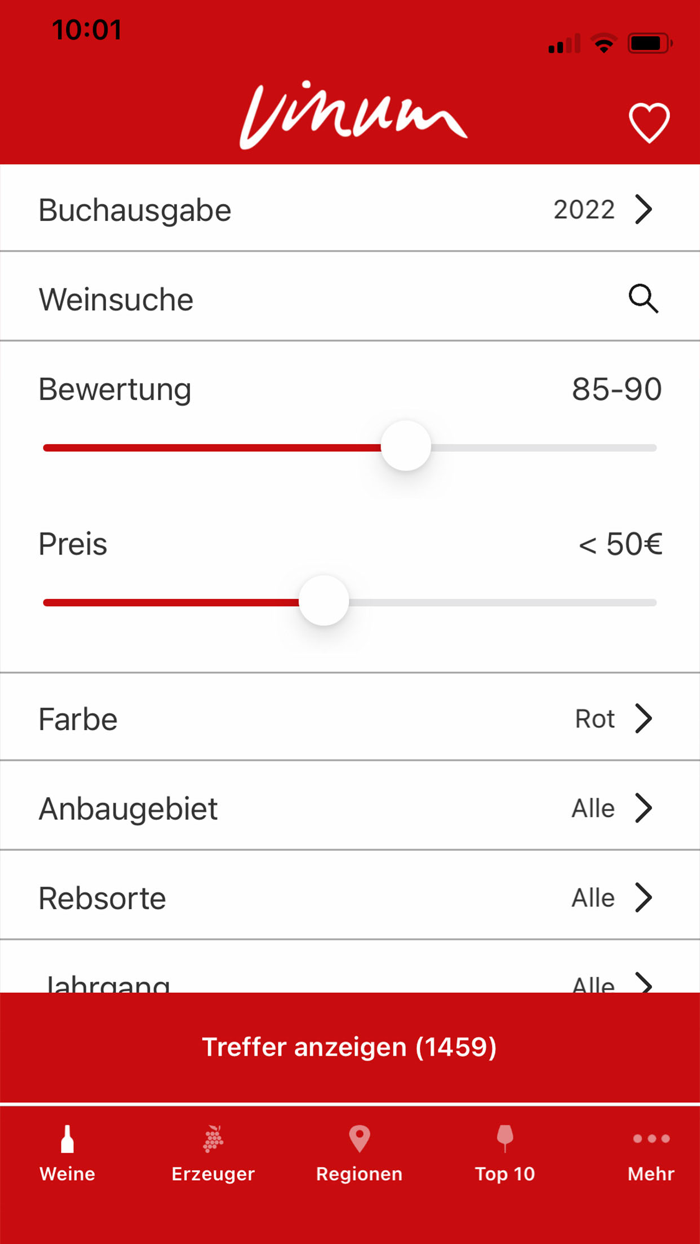700x1244 pixels.
Task: Expand the Rebsorte filter
Action: pos(350,896)
